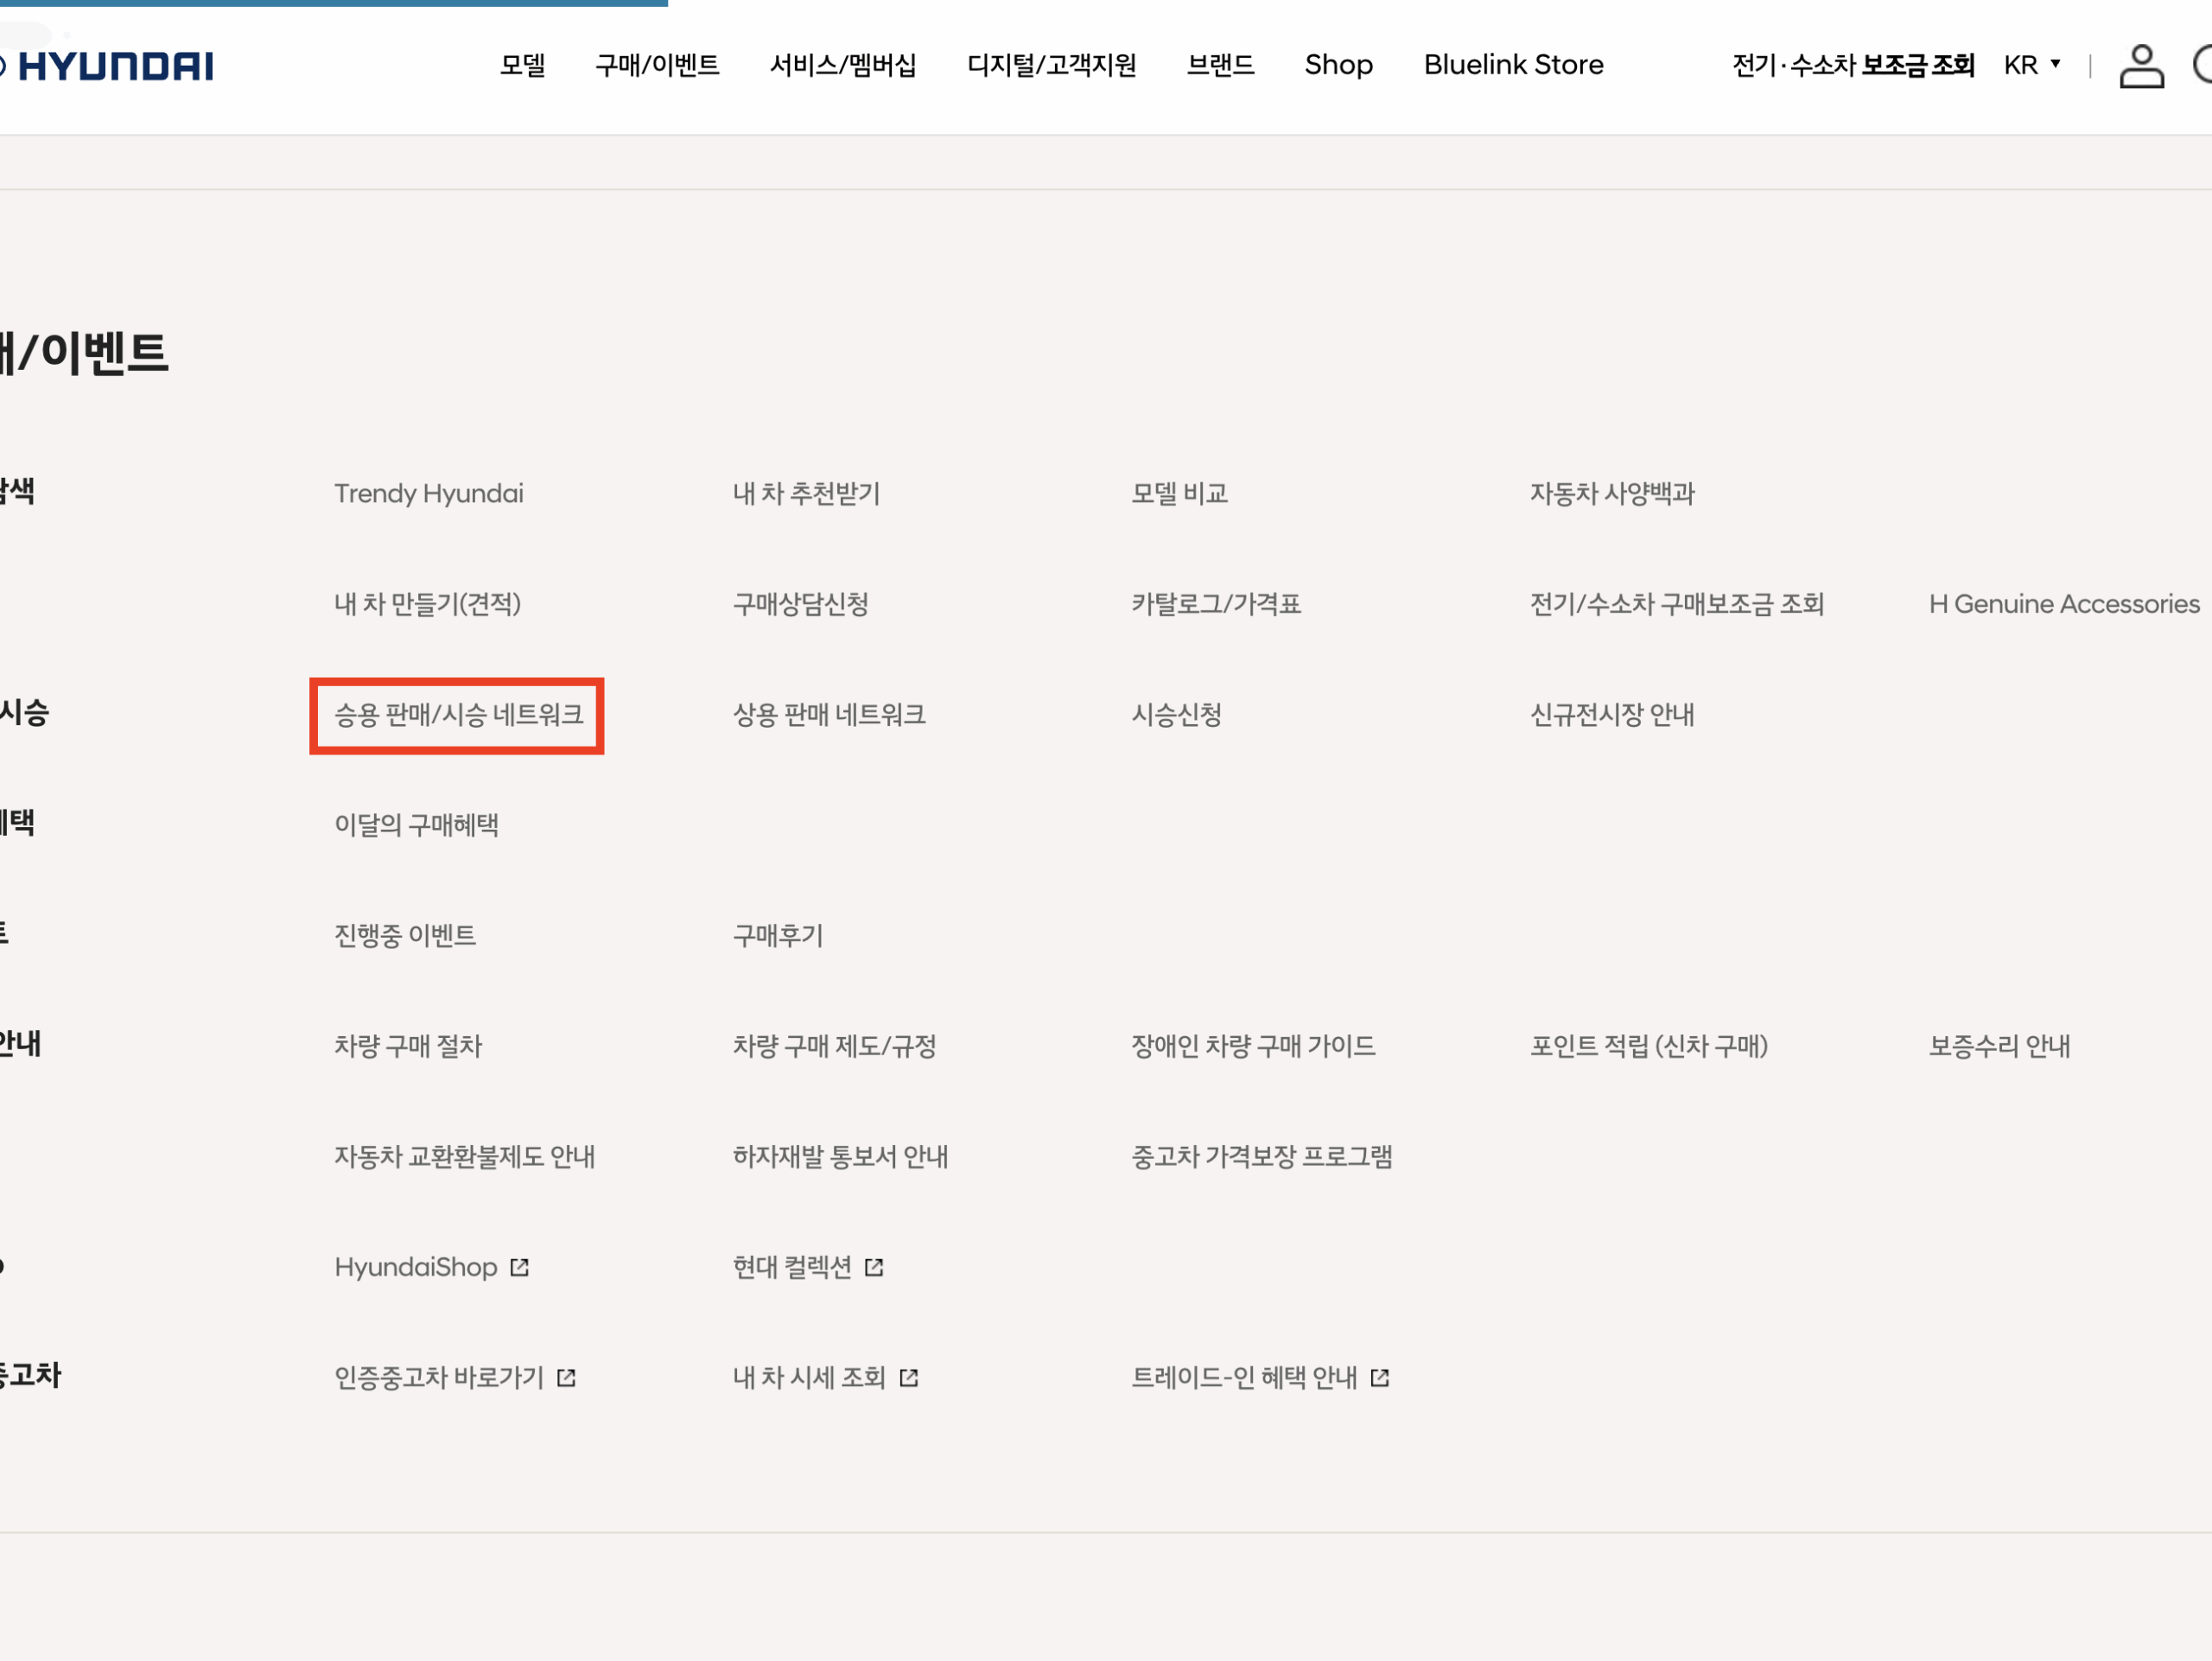Click the H Genuine Accessories link
2212x1661 pixels.
tap(2064, 603)
